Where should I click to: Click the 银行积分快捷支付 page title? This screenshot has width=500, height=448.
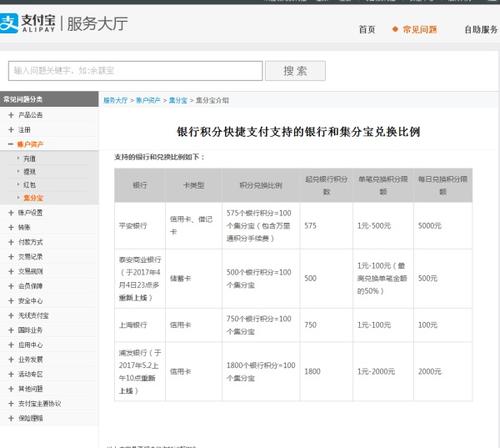[x=298, y=132]
